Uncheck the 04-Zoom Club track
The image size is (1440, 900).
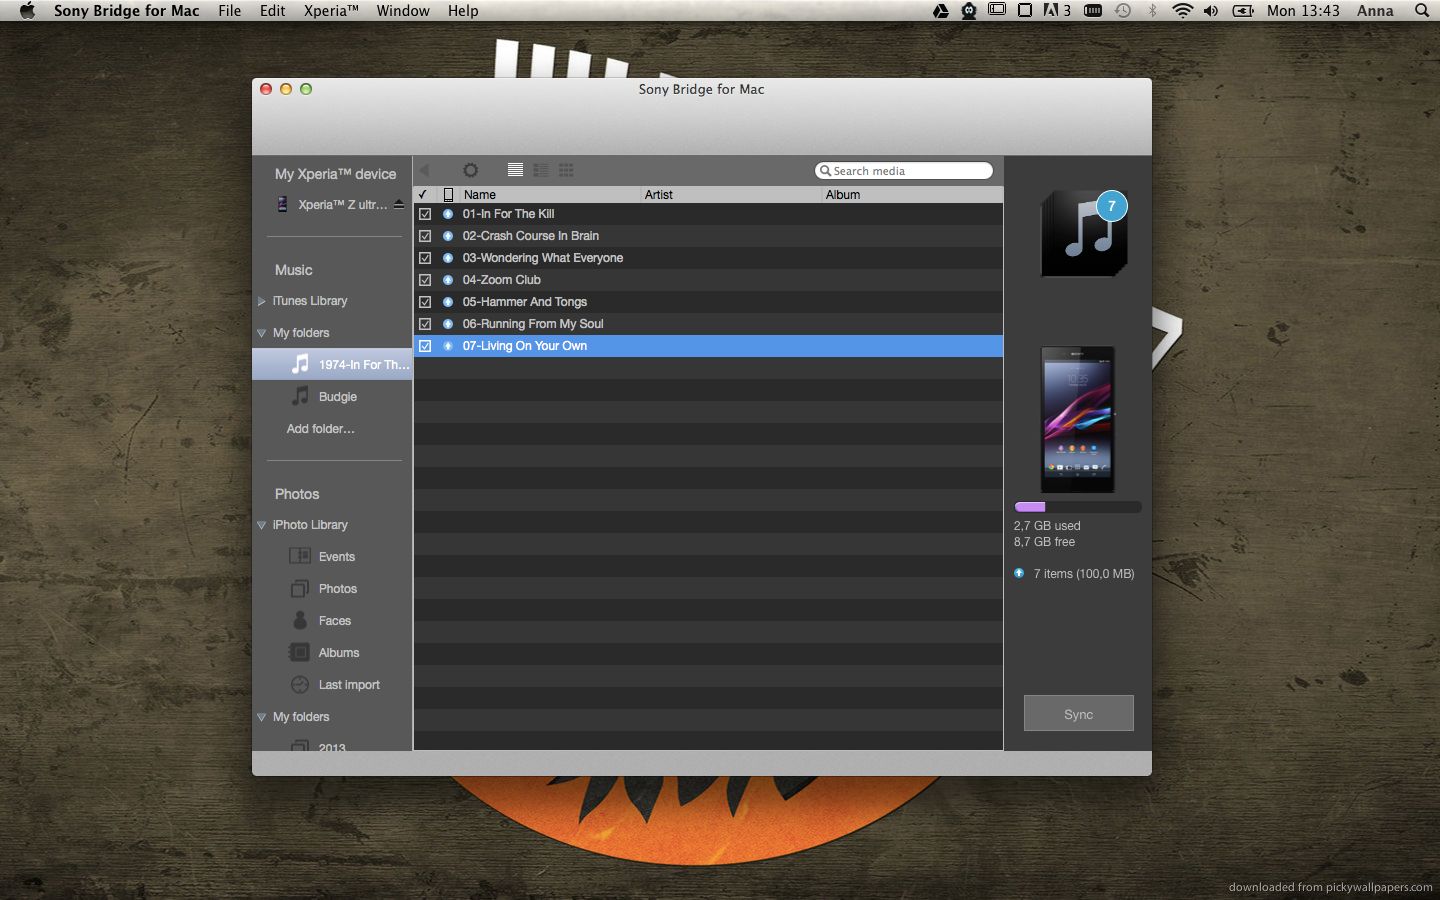tap(425, 280)
